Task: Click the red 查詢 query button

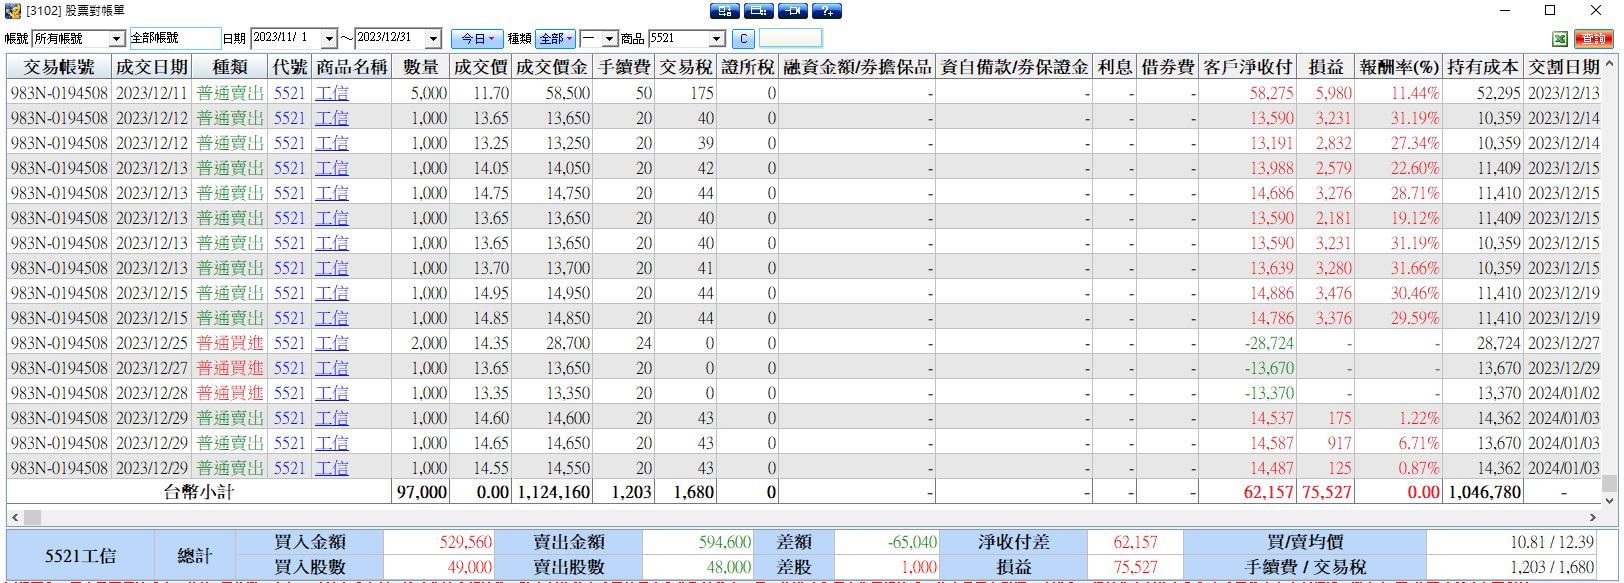Action: pyautogui.click(x=1594, y=39)
